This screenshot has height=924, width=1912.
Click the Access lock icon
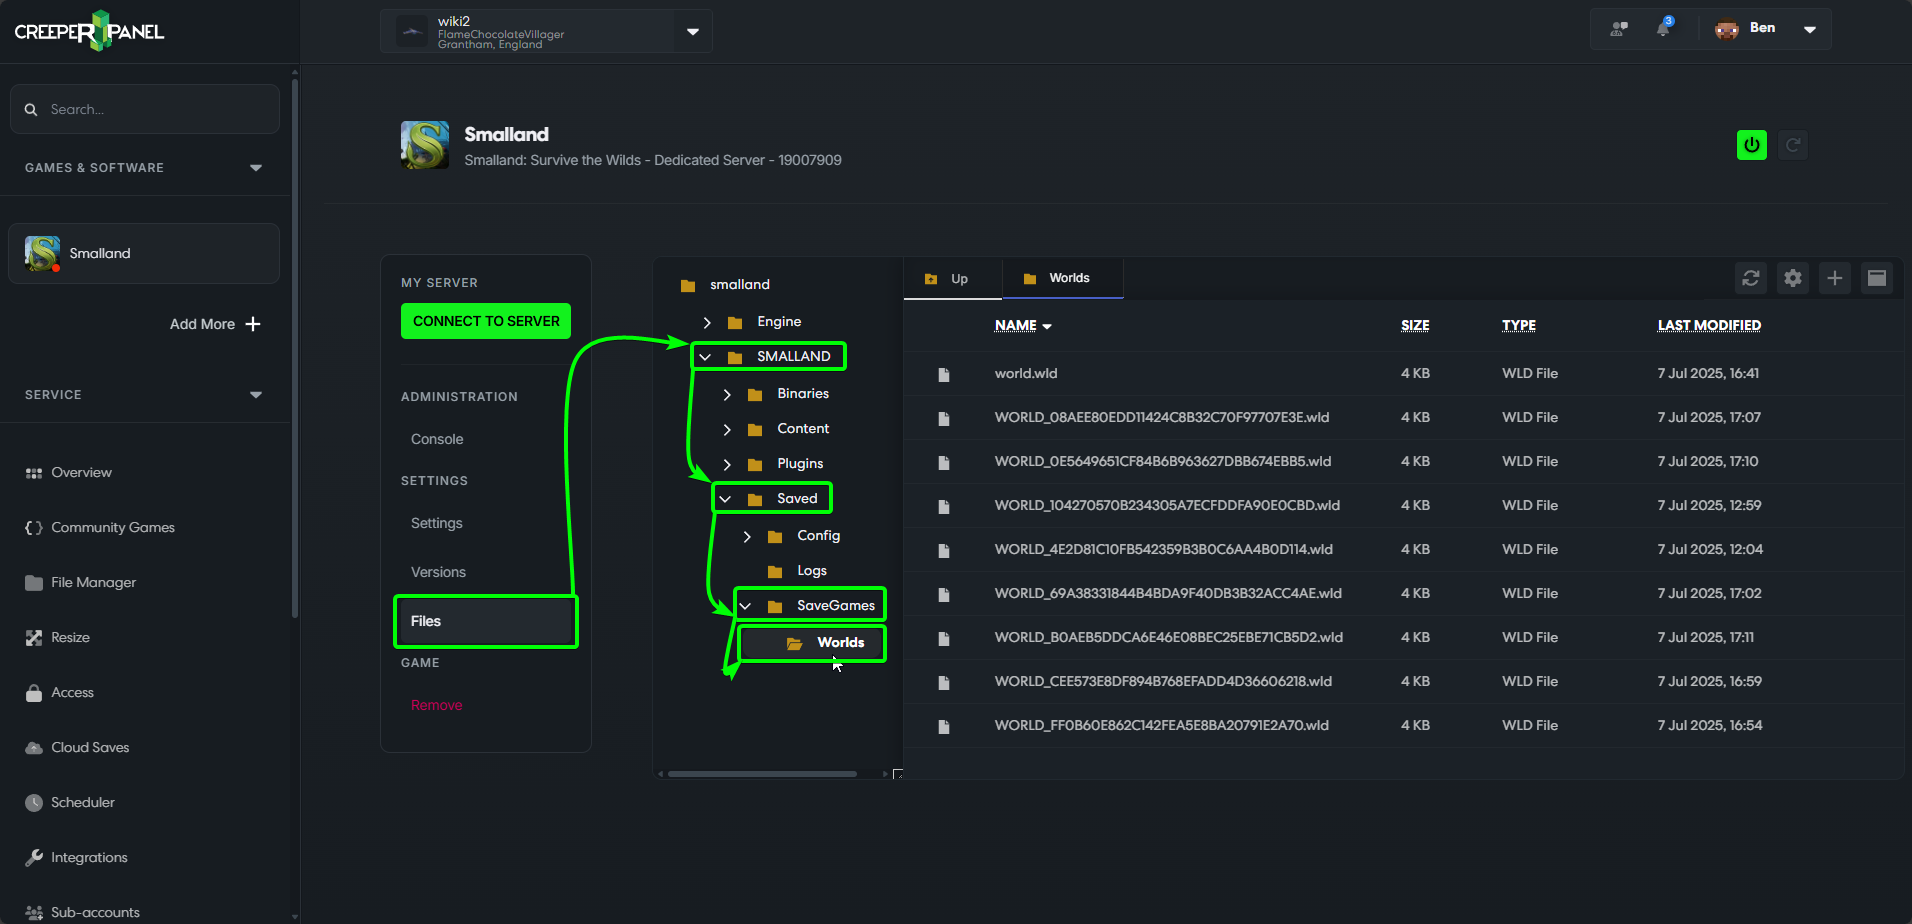click(x=34, y=693)
